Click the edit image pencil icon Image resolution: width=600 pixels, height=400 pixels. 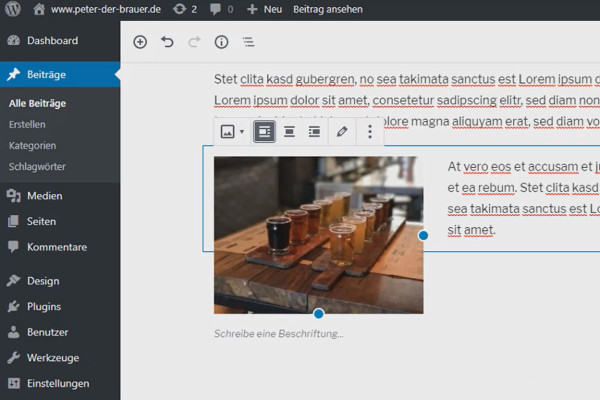coord(342,132)
